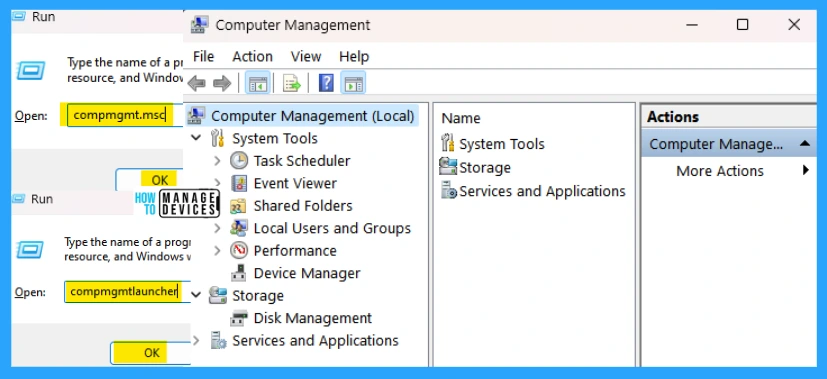Click Task Scheduler clock icon in tree
Screen dimensions: 827x379
[239, 161]
